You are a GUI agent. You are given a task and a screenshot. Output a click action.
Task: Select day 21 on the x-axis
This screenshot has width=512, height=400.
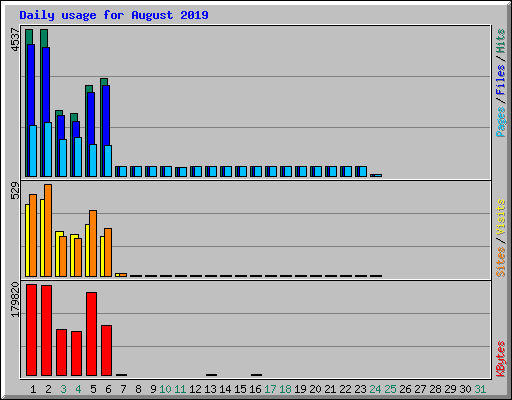tap(330, 389)
